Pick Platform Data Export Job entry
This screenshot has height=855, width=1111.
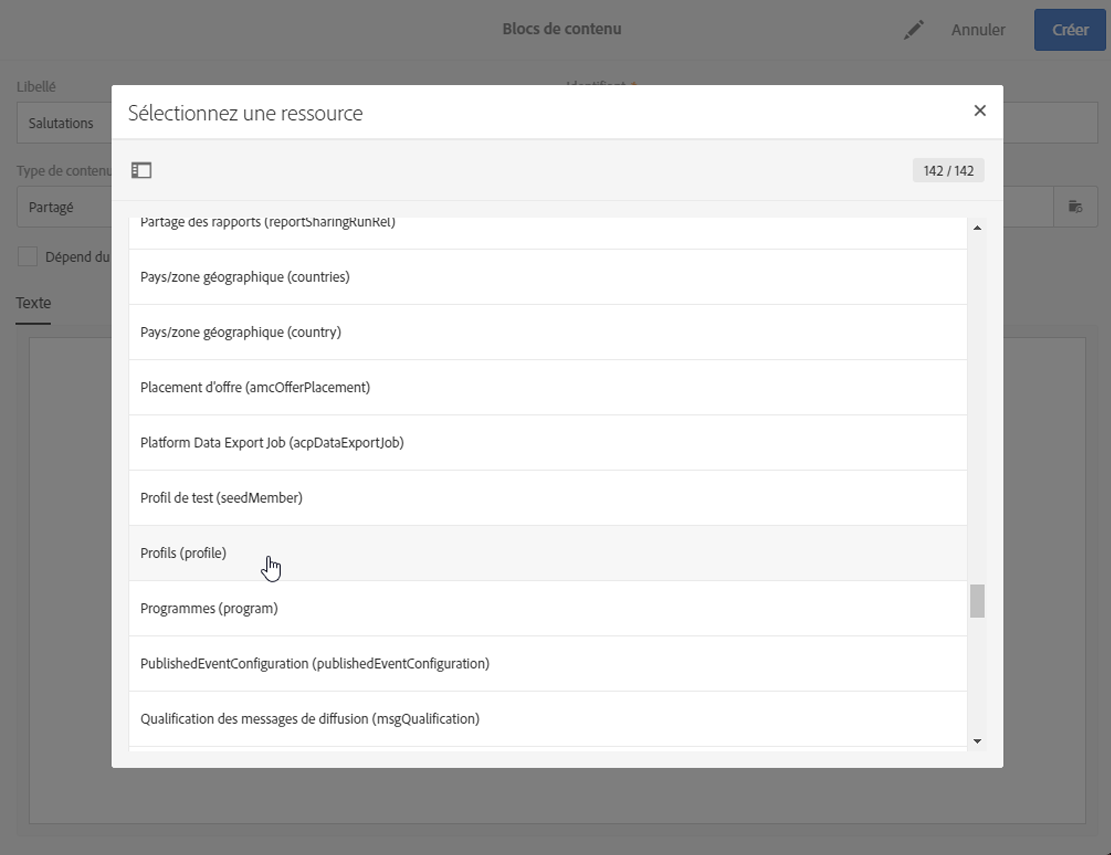(x=272, y=443)
